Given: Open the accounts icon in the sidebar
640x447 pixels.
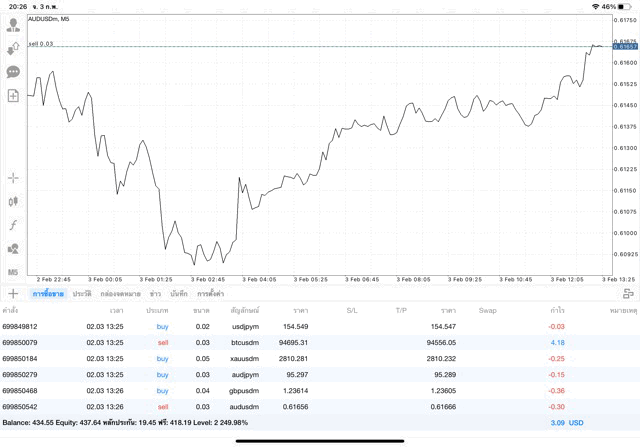Looking at the screenshot, I should coord(13,25).
